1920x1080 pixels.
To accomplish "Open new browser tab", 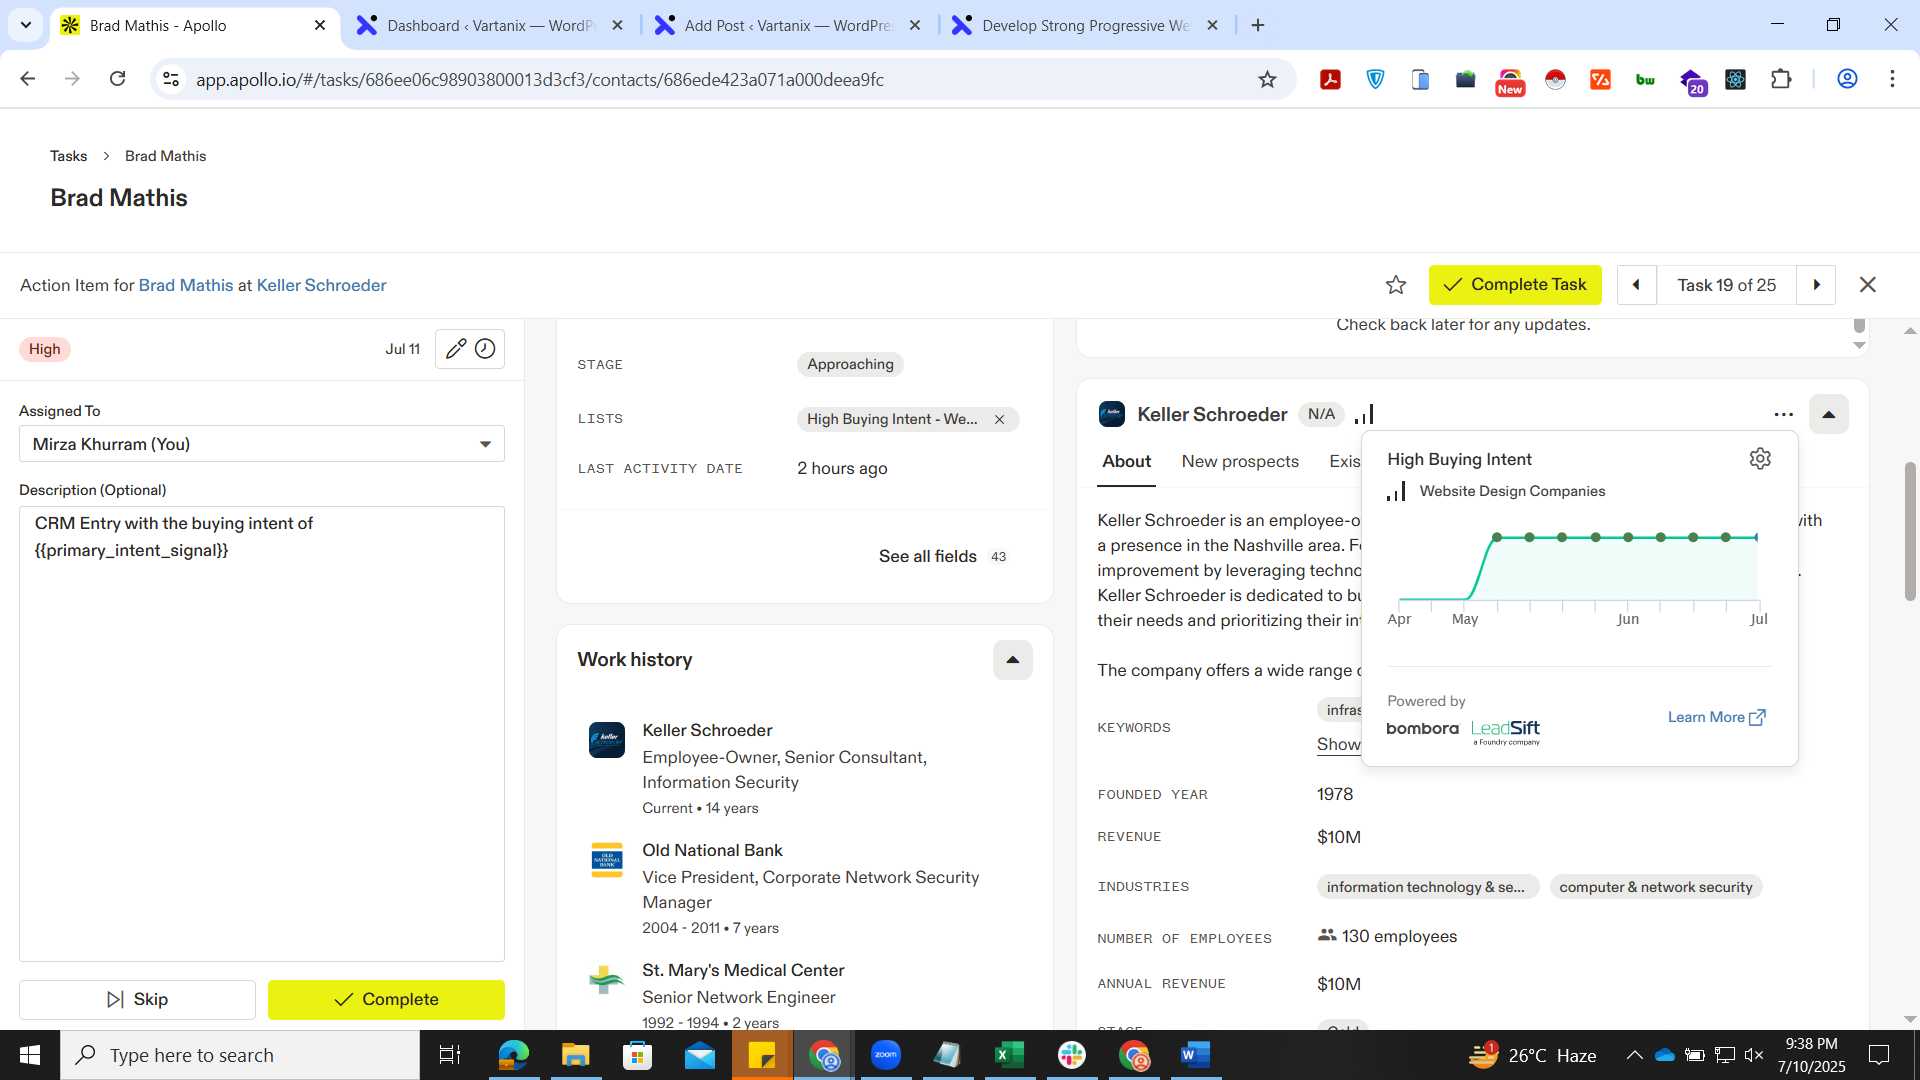I will coord(1258,25).
